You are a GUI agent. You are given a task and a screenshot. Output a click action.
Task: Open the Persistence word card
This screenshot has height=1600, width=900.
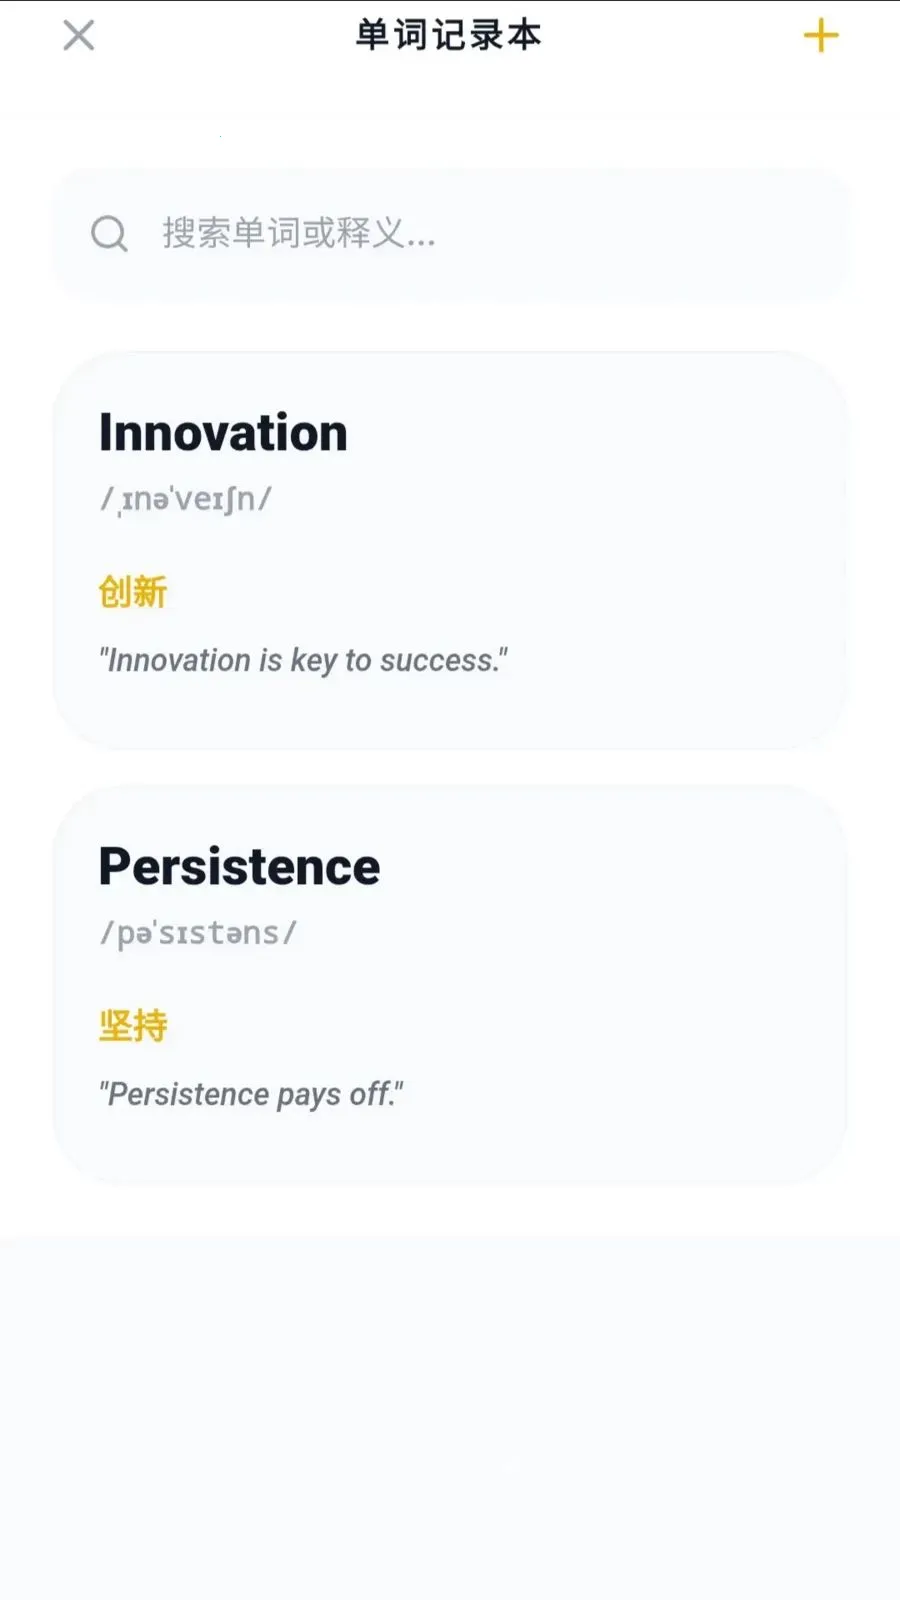[450, 985]
